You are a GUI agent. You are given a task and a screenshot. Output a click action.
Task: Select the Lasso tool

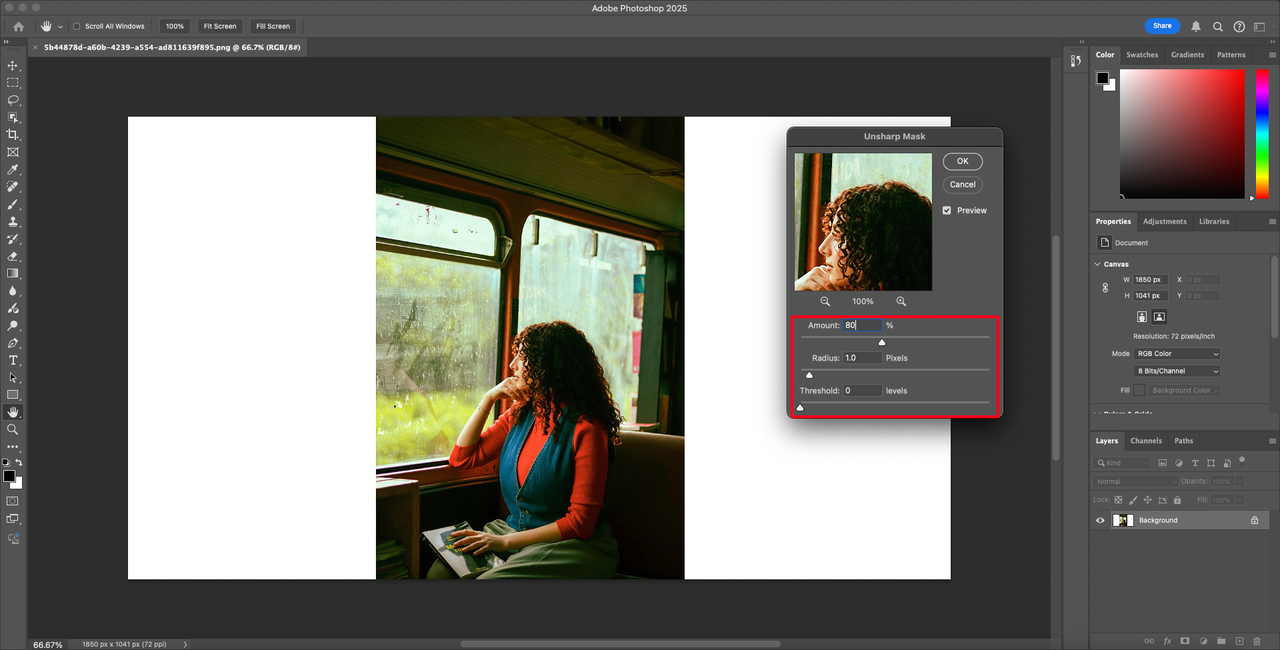13,100
